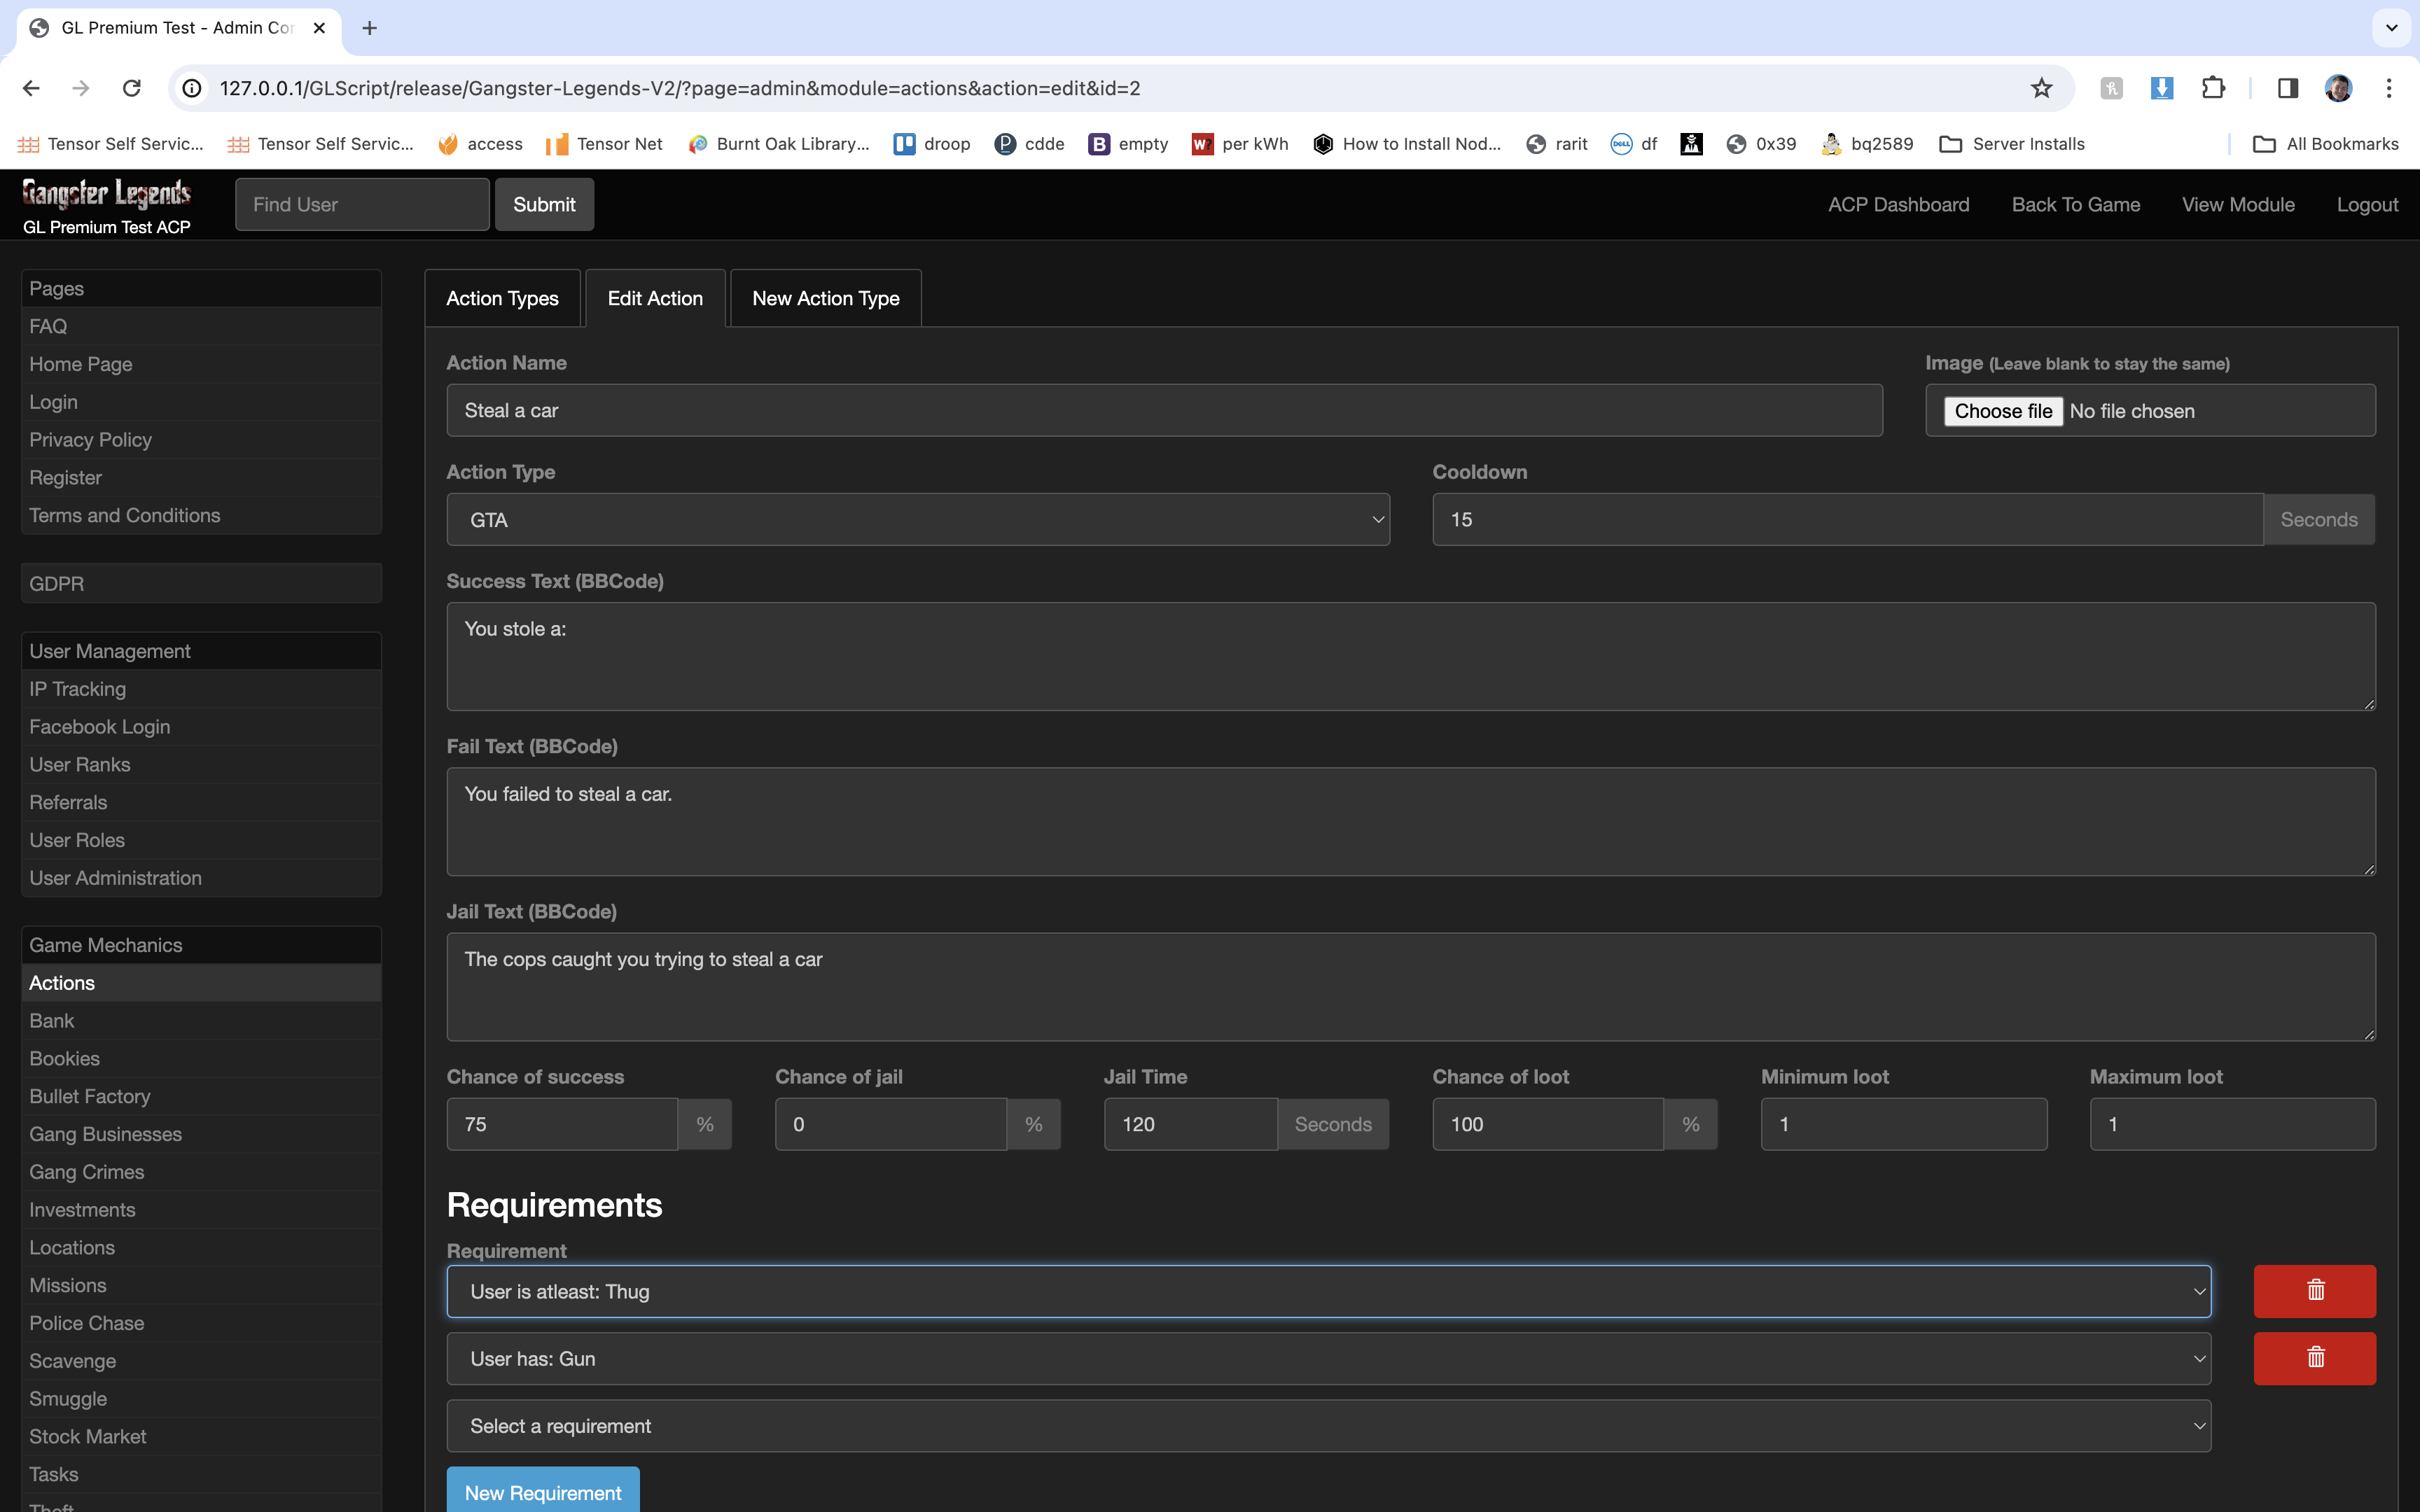Open the Bullet Factory sidebar link

pyautogui.click(x=90, y=1096)
